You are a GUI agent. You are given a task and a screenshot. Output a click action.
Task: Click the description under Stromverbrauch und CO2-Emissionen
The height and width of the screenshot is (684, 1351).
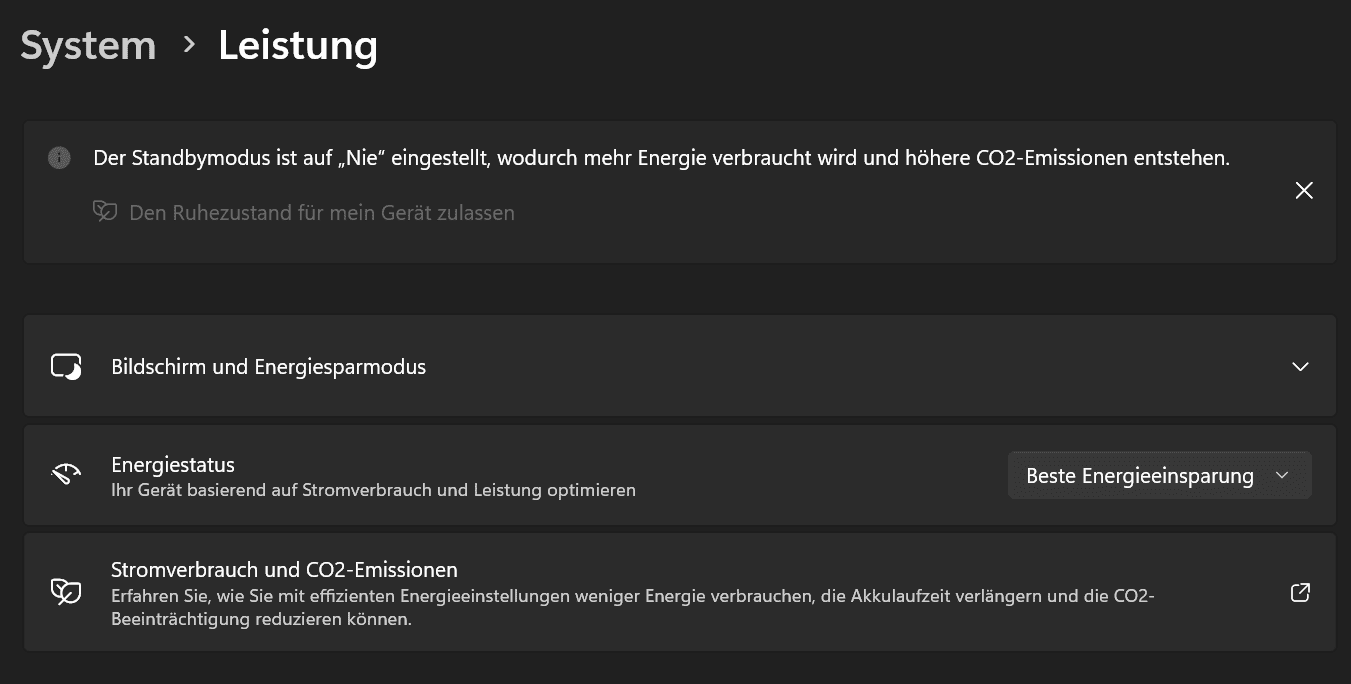coord(633,608)
